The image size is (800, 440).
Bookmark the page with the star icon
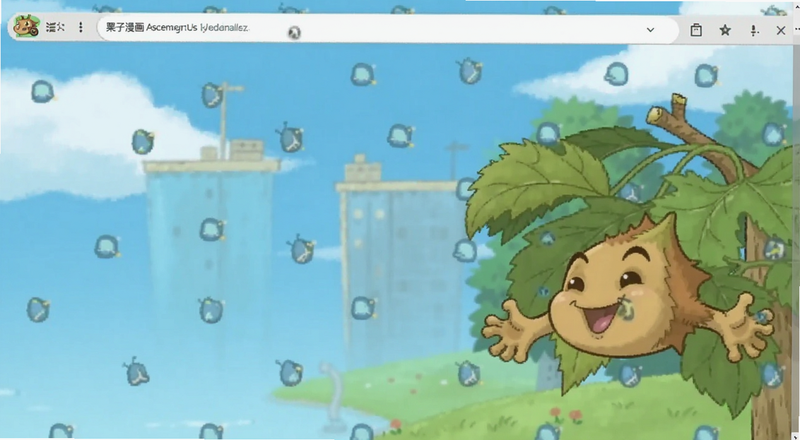(725, 30)
